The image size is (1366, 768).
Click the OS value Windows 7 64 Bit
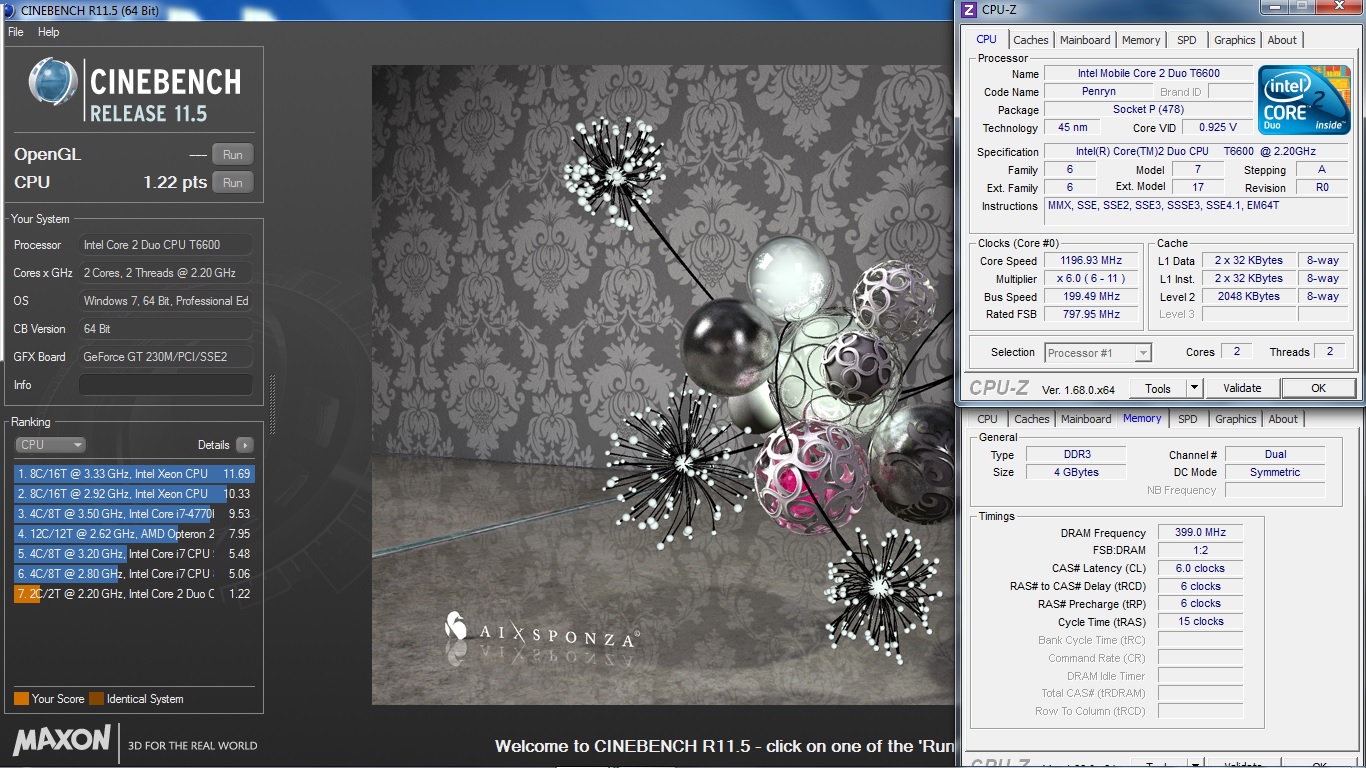click(x=166, y=301)
